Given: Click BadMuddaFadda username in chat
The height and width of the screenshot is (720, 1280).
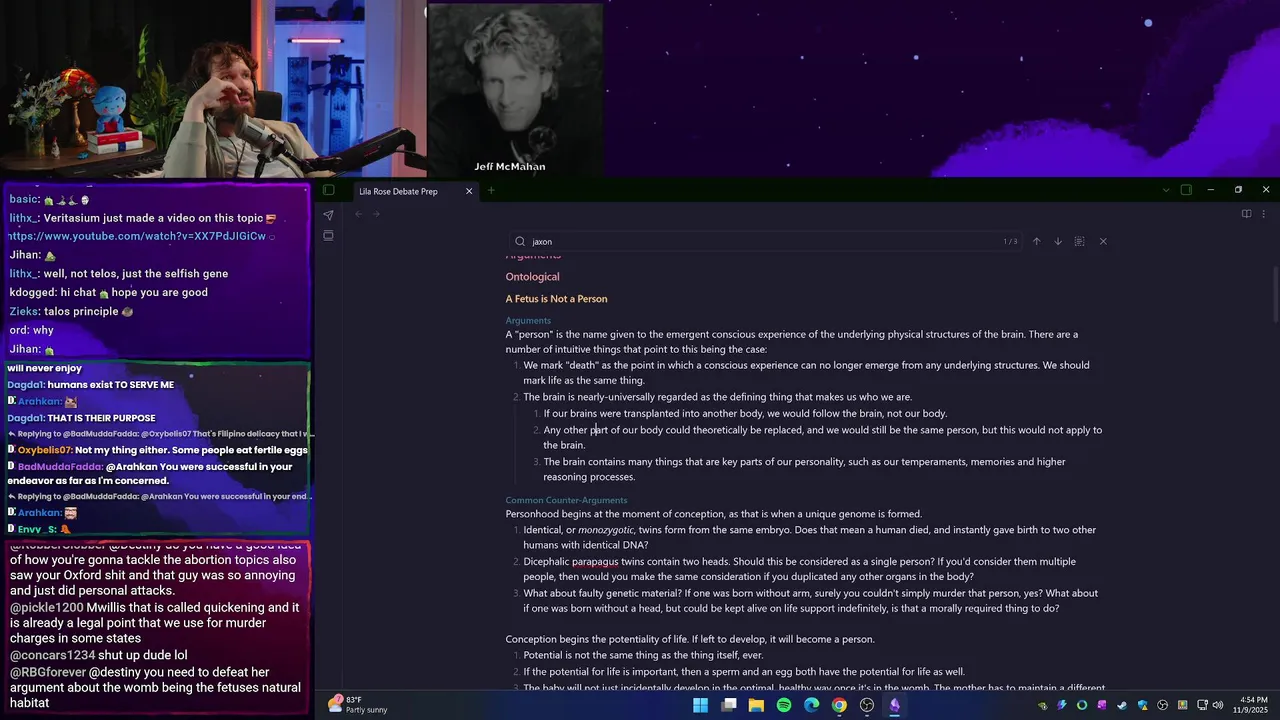Looking at the screenshot, I should (59, 467).
